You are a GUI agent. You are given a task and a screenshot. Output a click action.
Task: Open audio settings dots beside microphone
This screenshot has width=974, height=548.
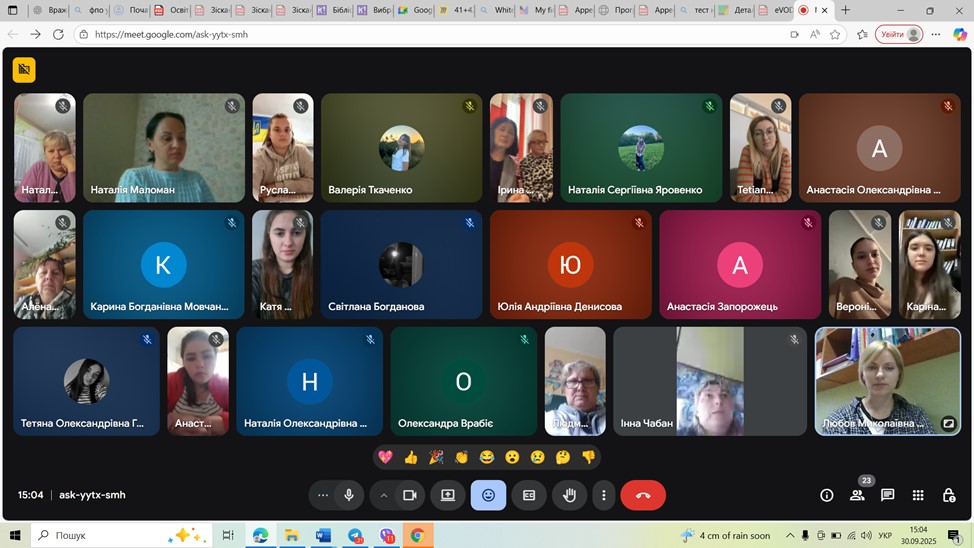[x=322, y=495]
